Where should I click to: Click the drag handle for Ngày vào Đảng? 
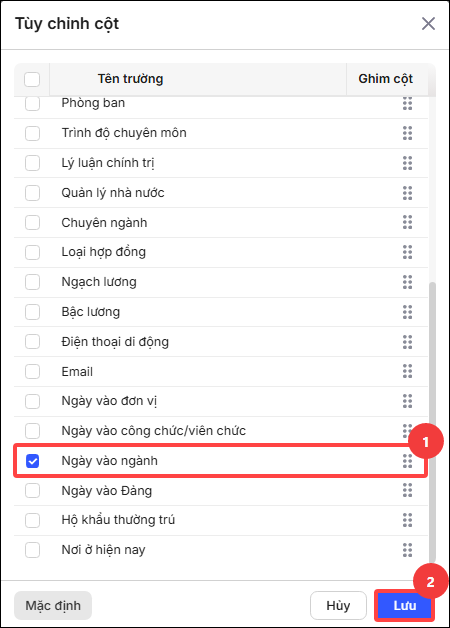pyautogui.click(x=407, y=490)
